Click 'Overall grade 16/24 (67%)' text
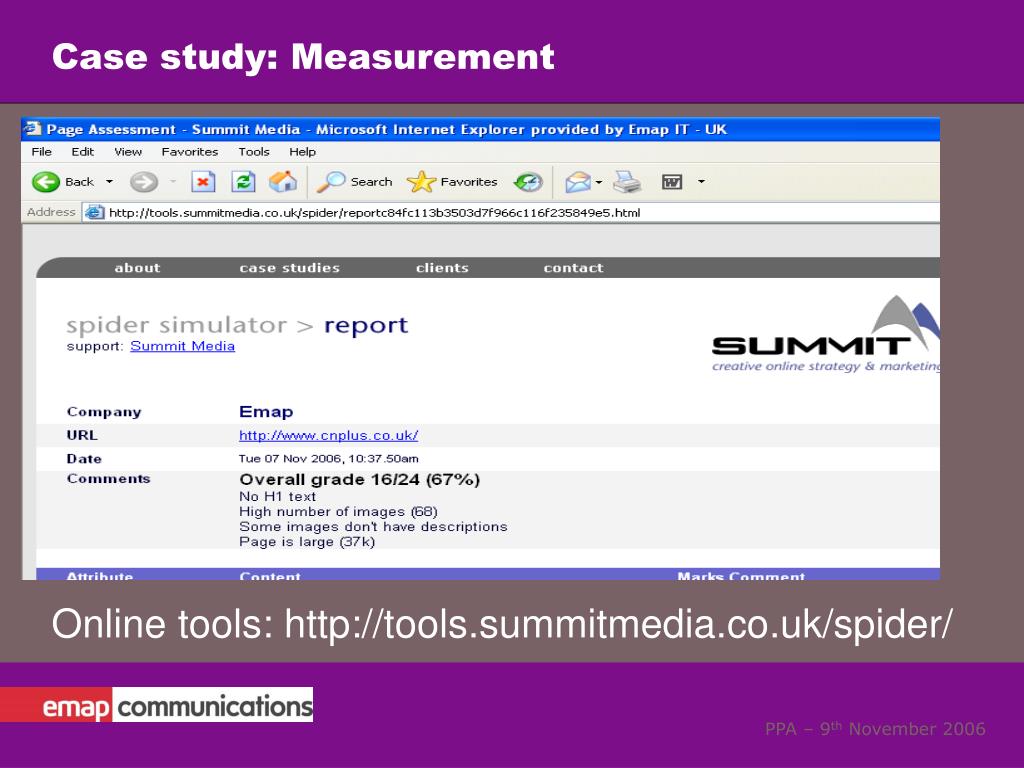Image resolution: width=1024 pixels, height=768 pixels. pos(360,479)
